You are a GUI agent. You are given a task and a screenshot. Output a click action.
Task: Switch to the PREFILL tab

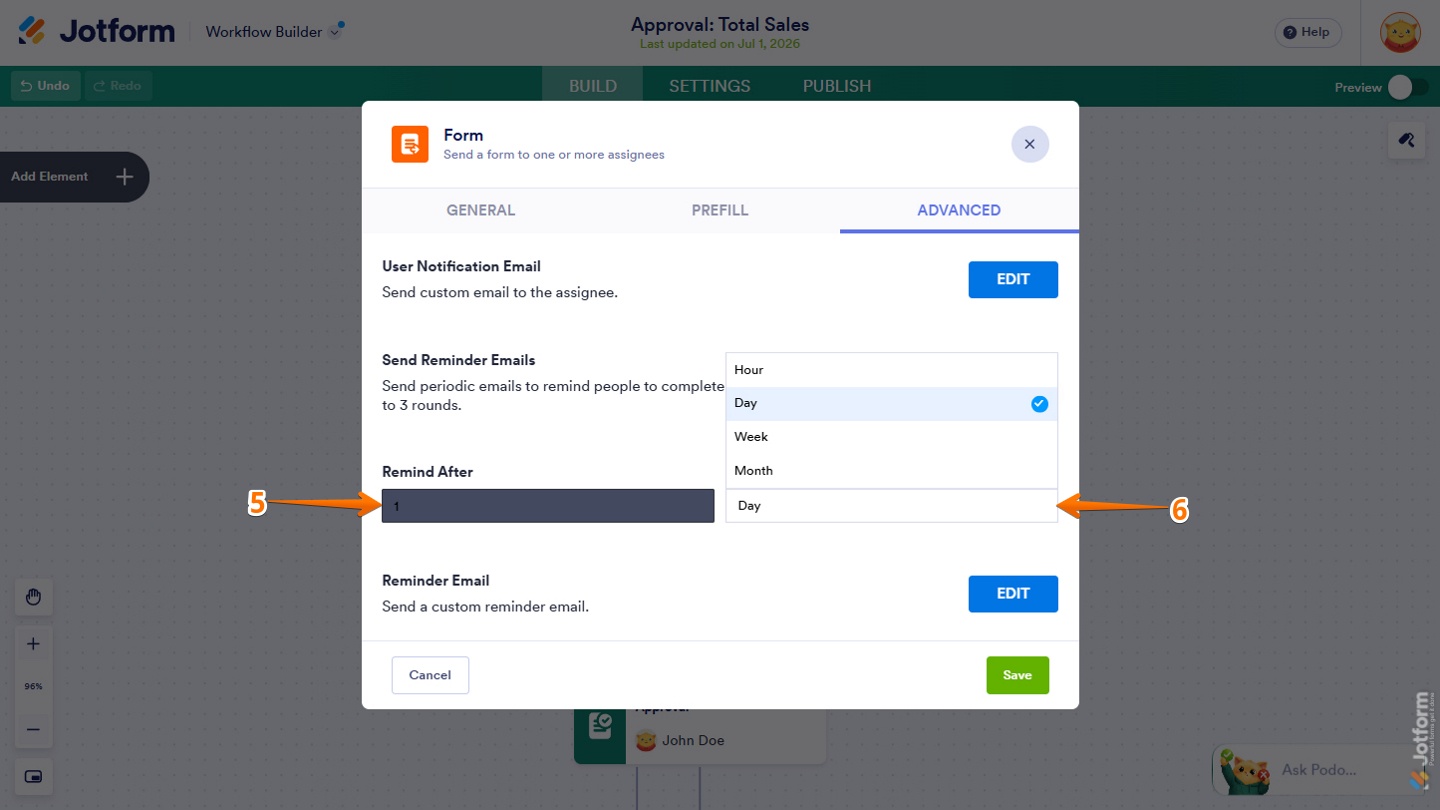[720, 210]
